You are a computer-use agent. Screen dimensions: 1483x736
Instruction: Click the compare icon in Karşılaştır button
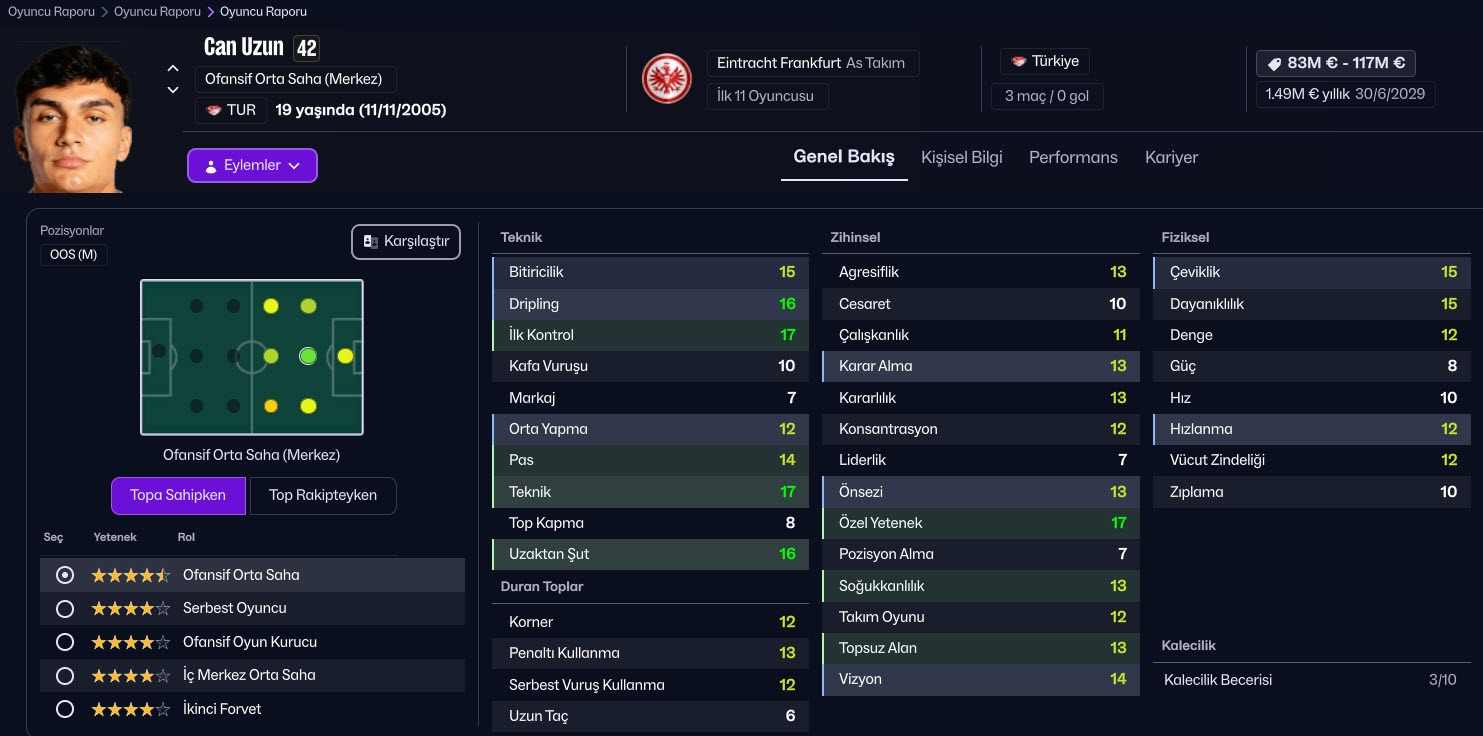tap(370, 242)
